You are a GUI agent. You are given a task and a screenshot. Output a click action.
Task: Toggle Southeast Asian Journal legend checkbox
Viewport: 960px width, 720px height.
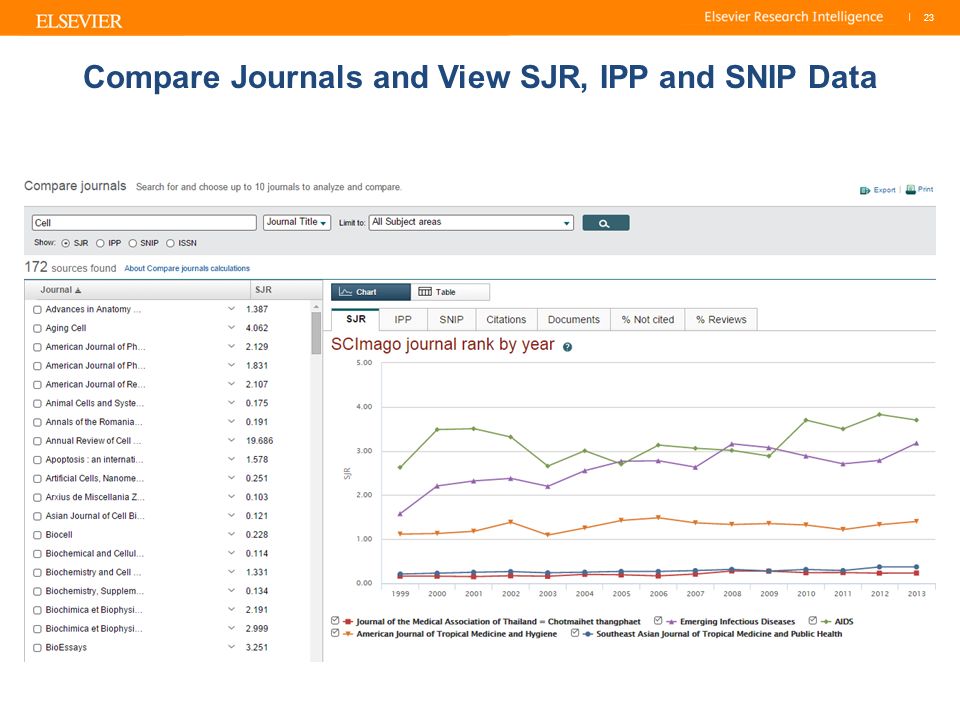point(575,633)
